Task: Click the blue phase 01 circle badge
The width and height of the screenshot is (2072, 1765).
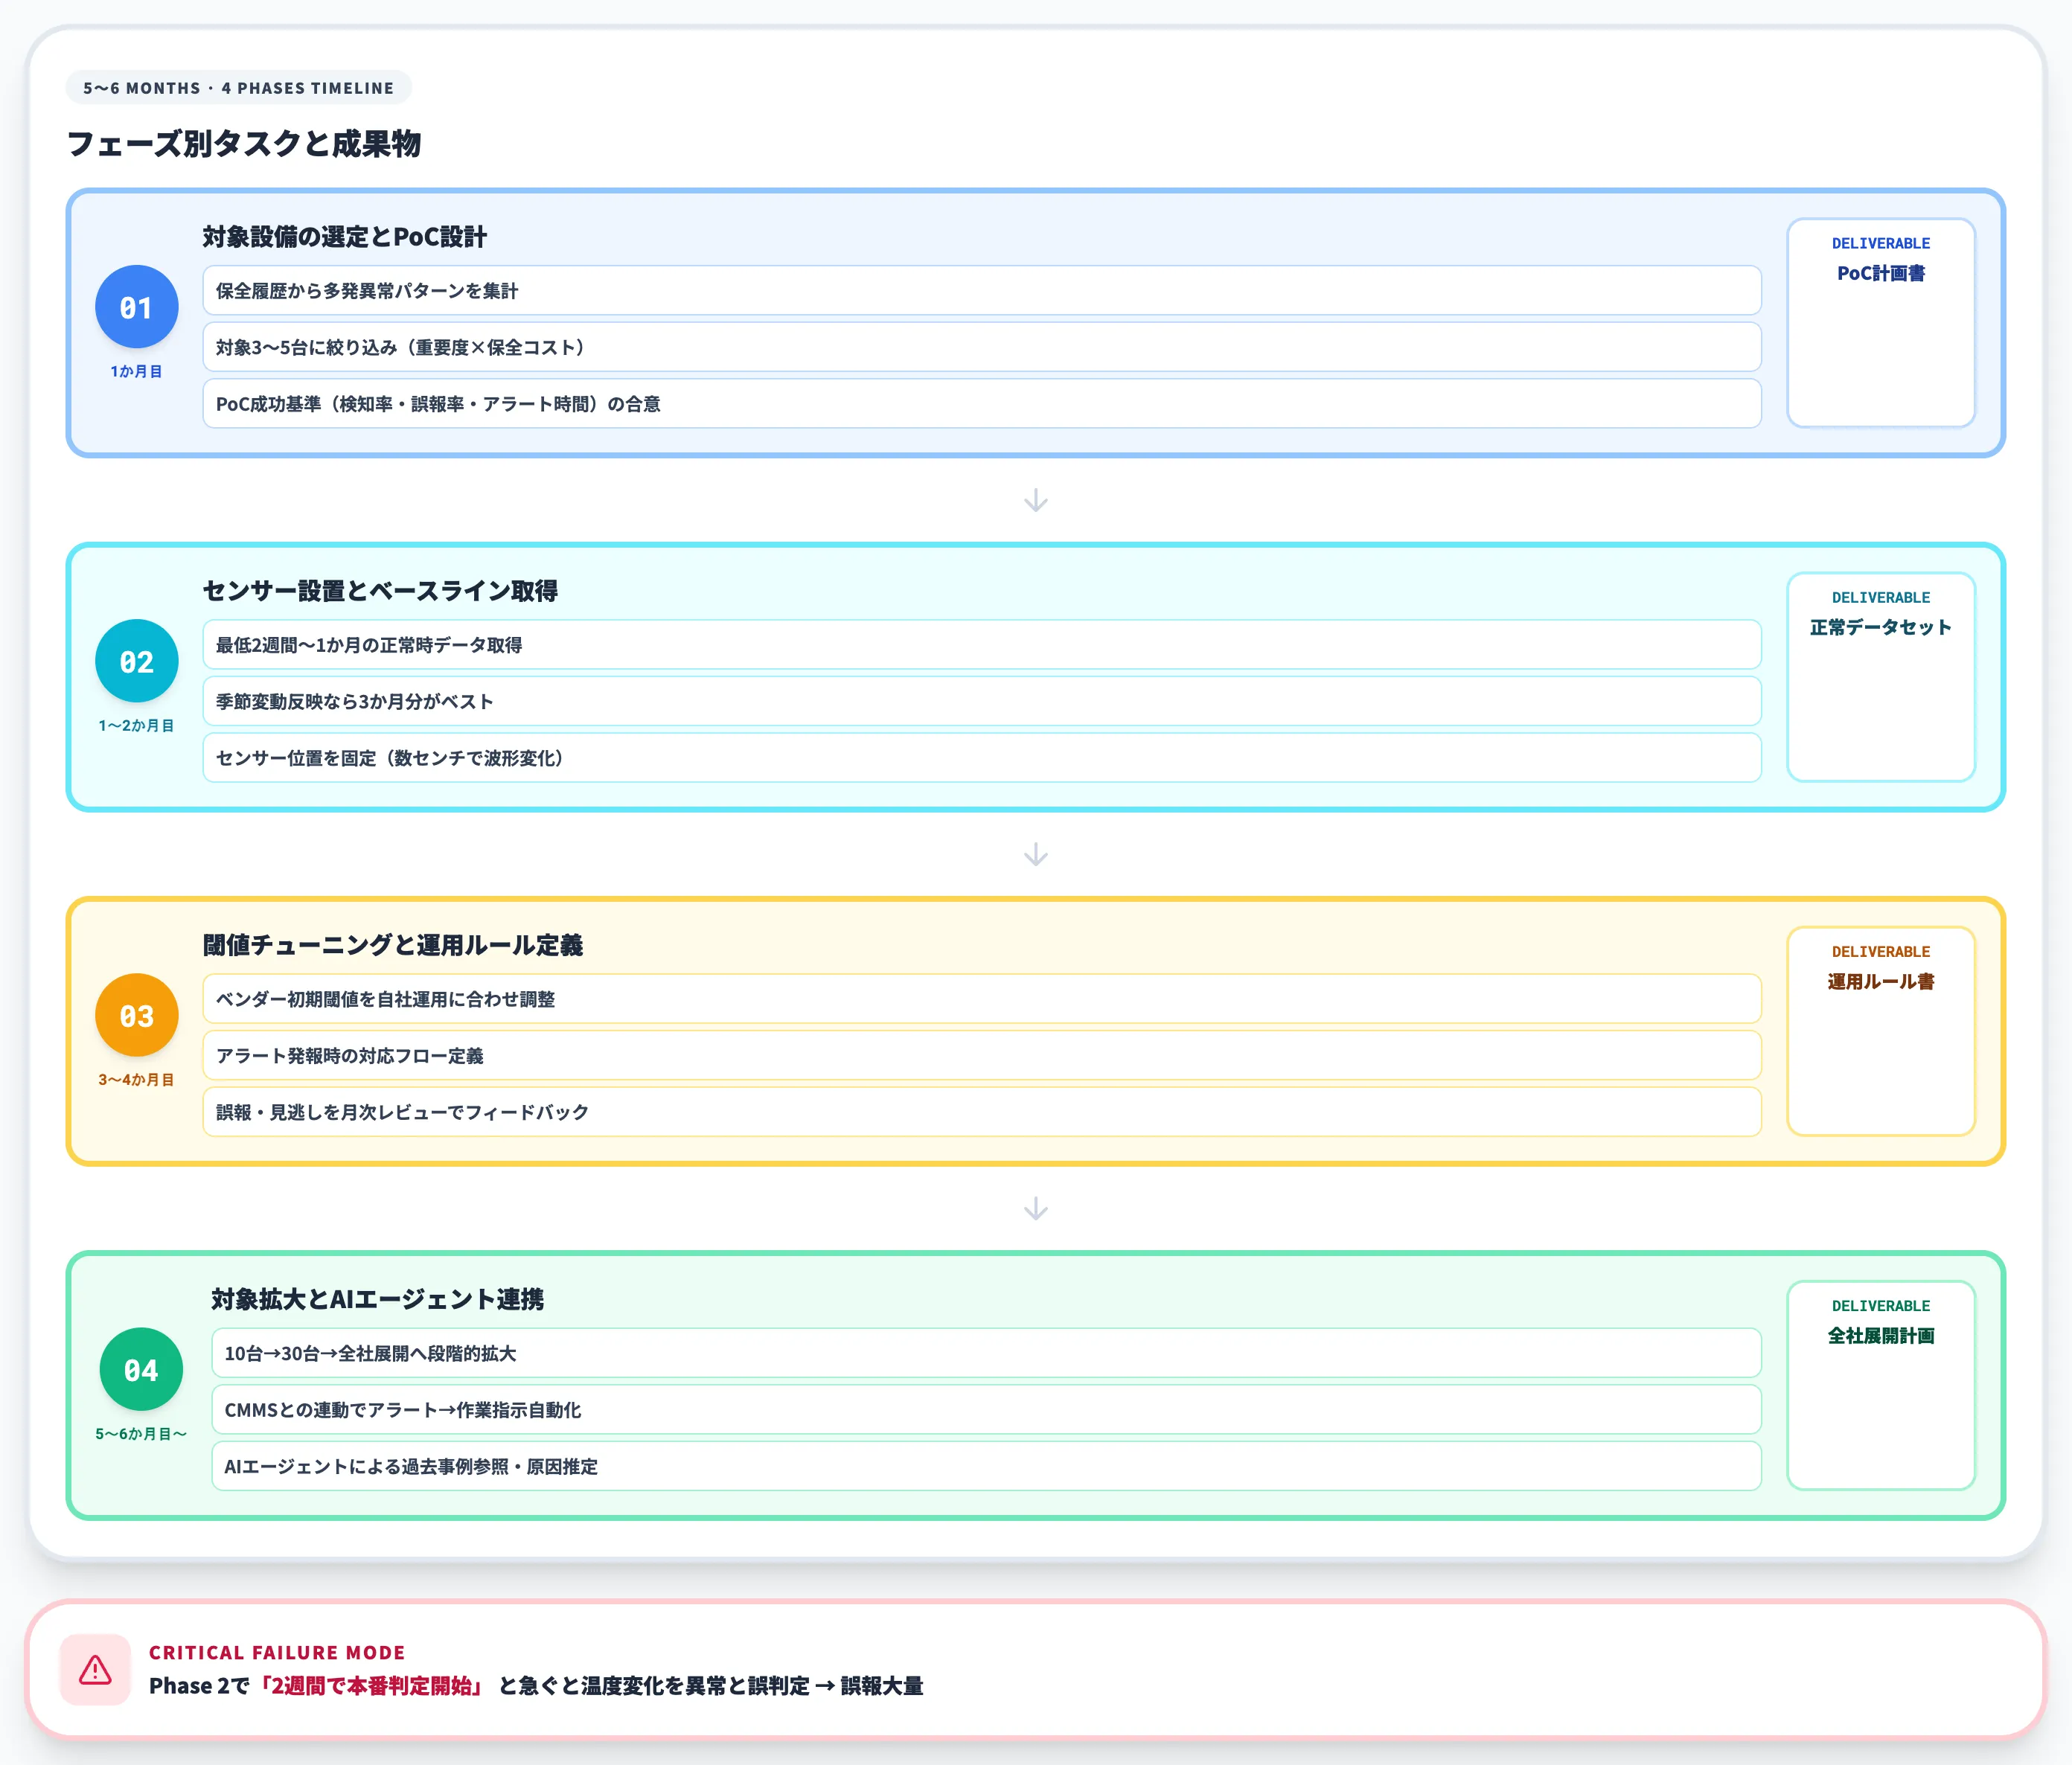Action: pyautogui.click(x=137, y=307)
